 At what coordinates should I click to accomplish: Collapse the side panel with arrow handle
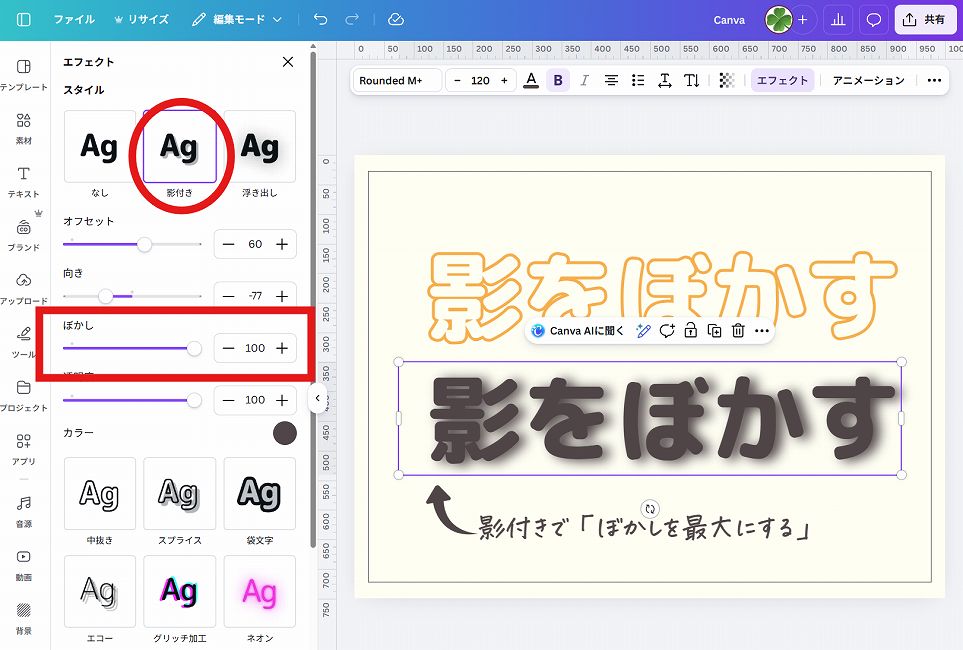pyautogui.click(x=318, y=398)
